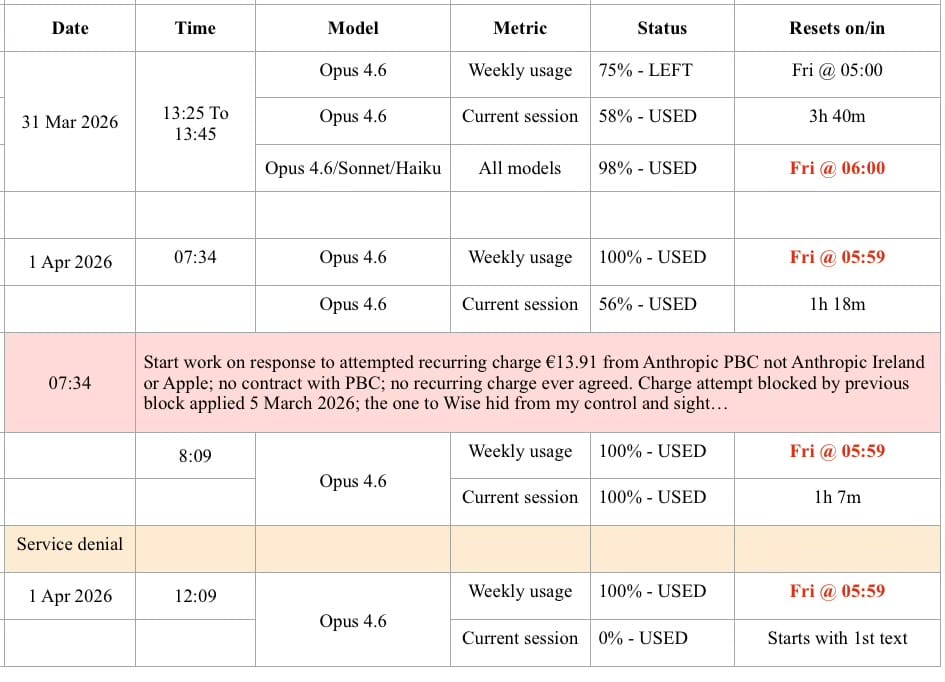
Task: Click the Status column header
Action: 662,28
